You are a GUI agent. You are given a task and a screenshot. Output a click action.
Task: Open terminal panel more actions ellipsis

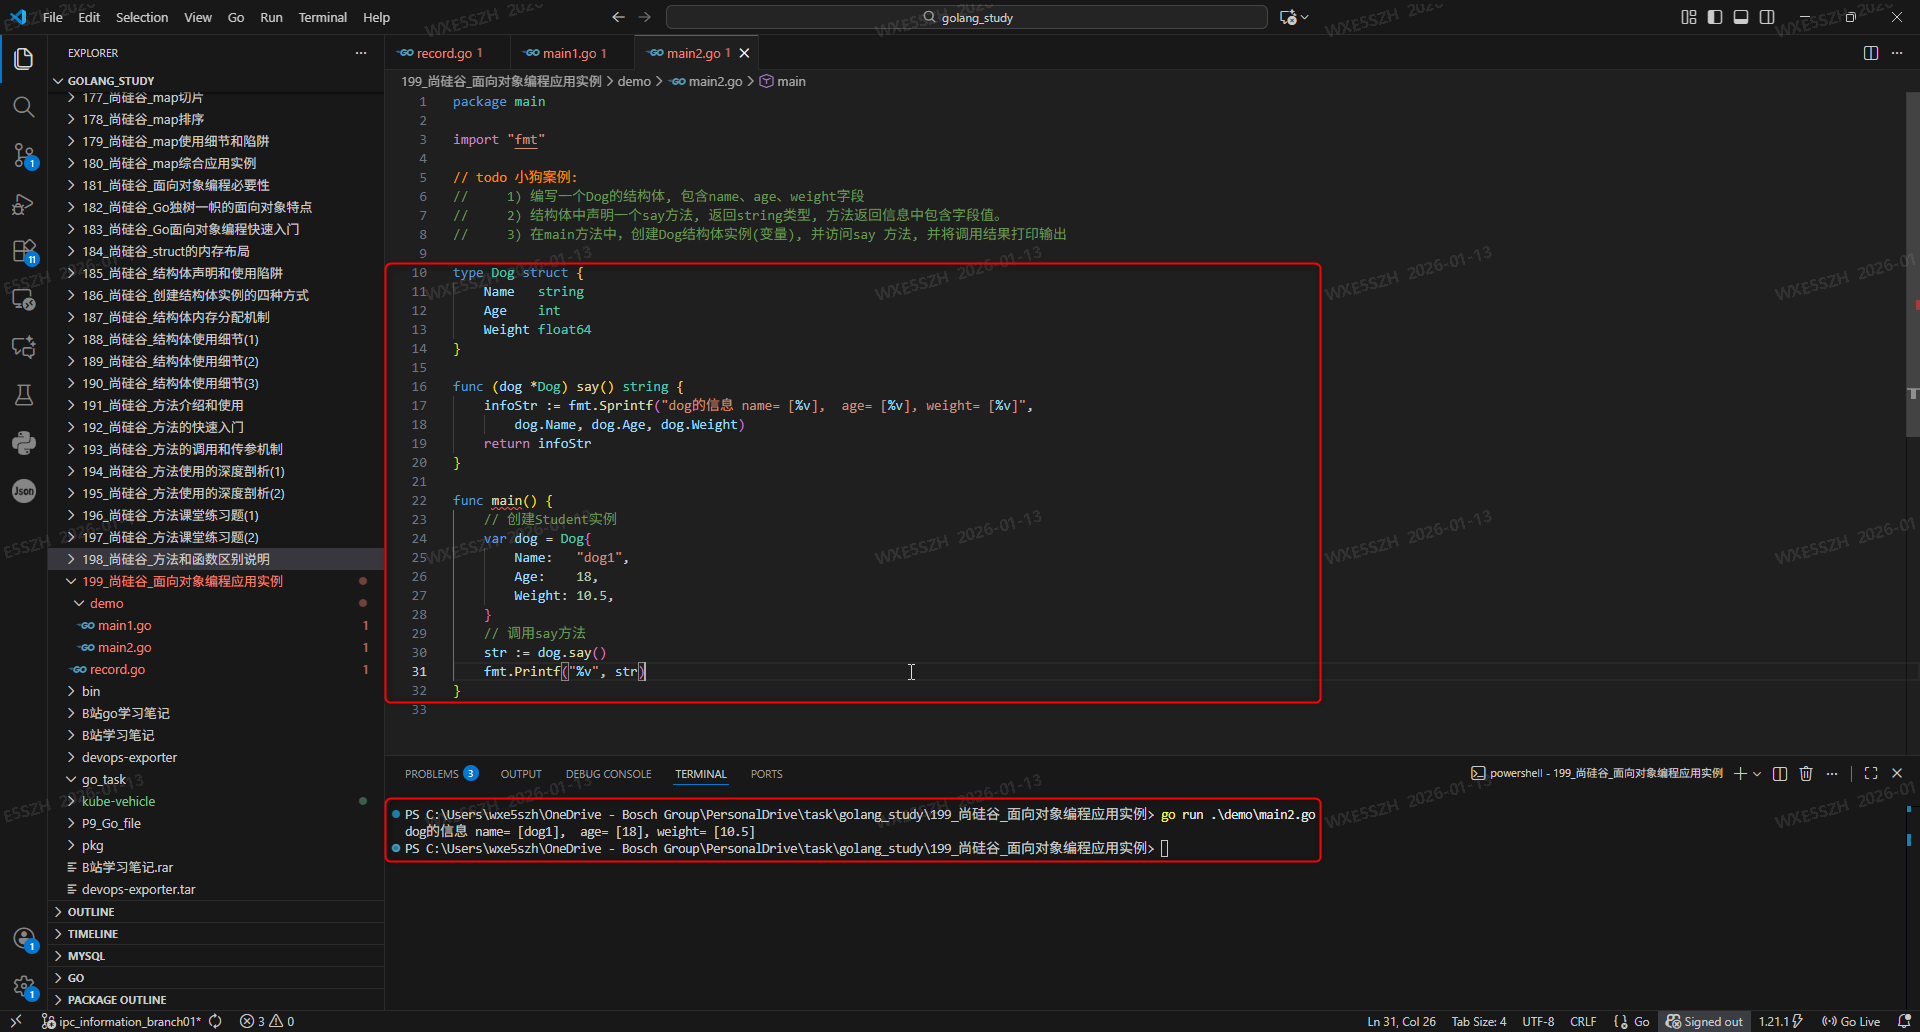(1832, 773)
